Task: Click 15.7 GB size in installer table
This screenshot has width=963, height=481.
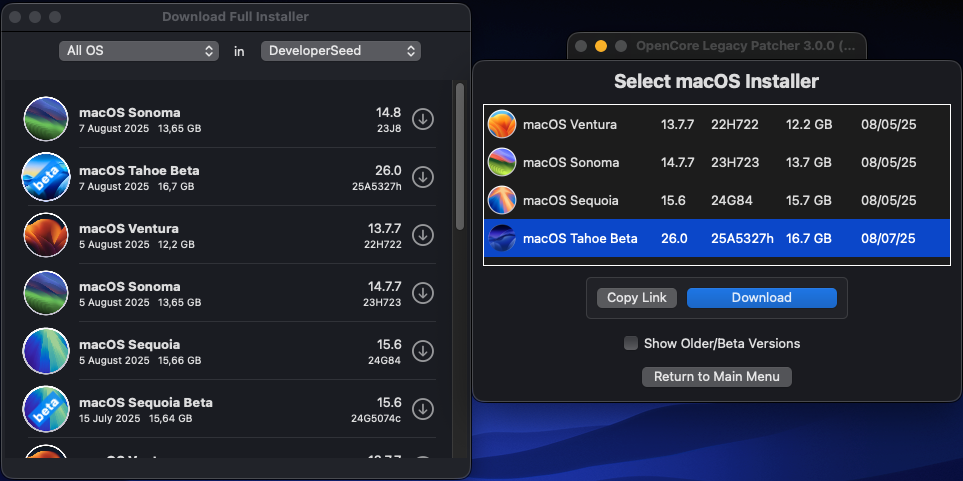Action: pos(809,201)
